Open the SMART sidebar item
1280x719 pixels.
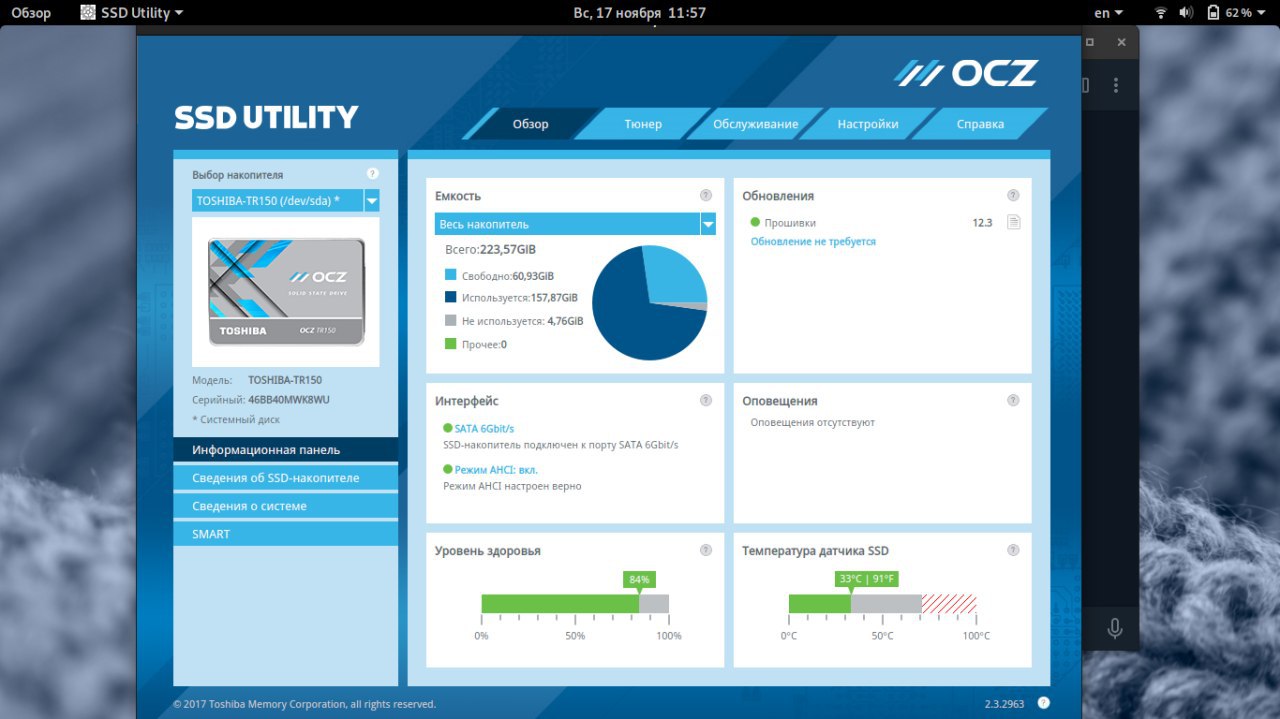coord(285,534)
